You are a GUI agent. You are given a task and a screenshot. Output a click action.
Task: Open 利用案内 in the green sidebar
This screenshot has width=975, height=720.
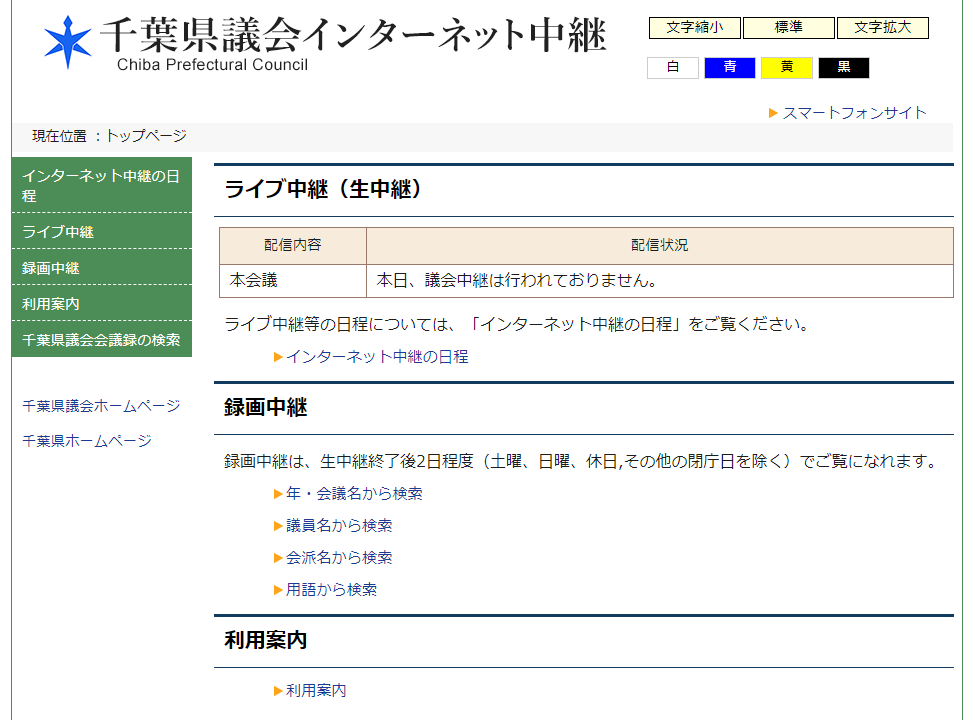(51, 304)
